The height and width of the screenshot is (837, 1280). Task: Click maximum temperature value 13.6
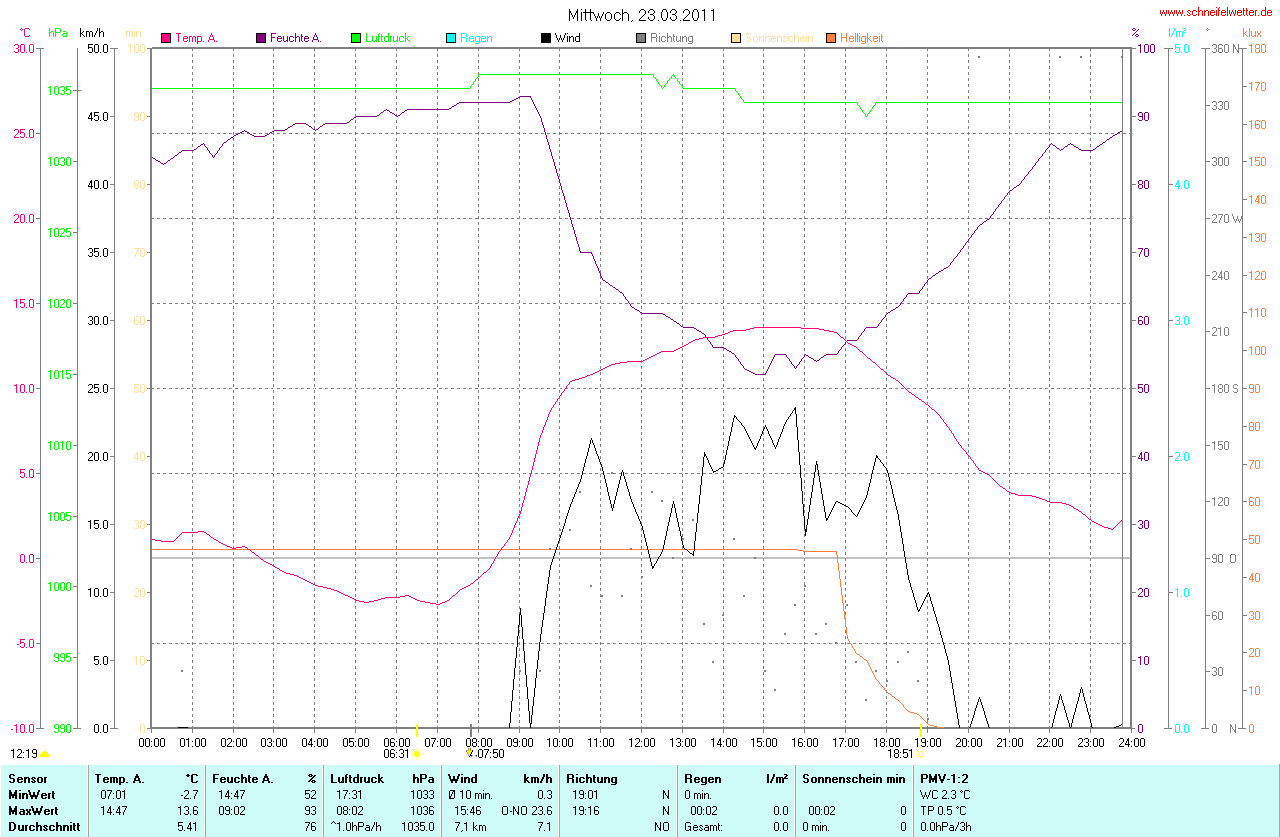189,810
